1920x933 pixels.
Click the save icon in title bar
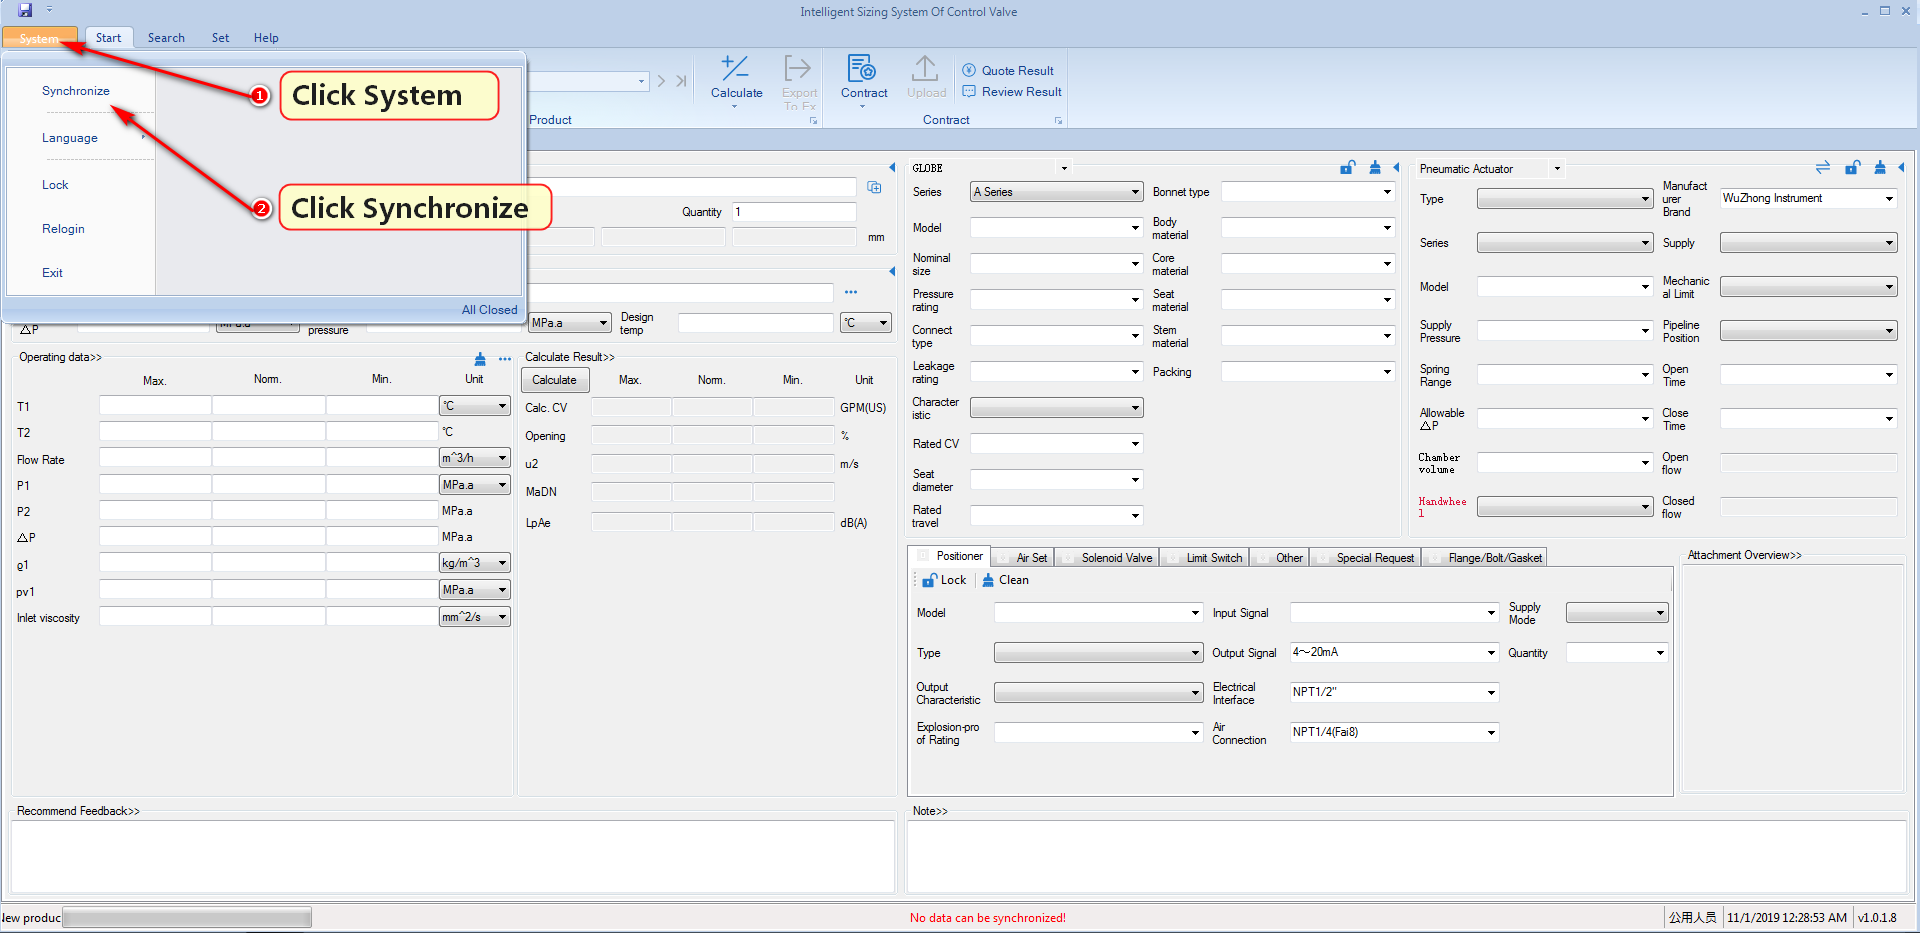[26, 10]
